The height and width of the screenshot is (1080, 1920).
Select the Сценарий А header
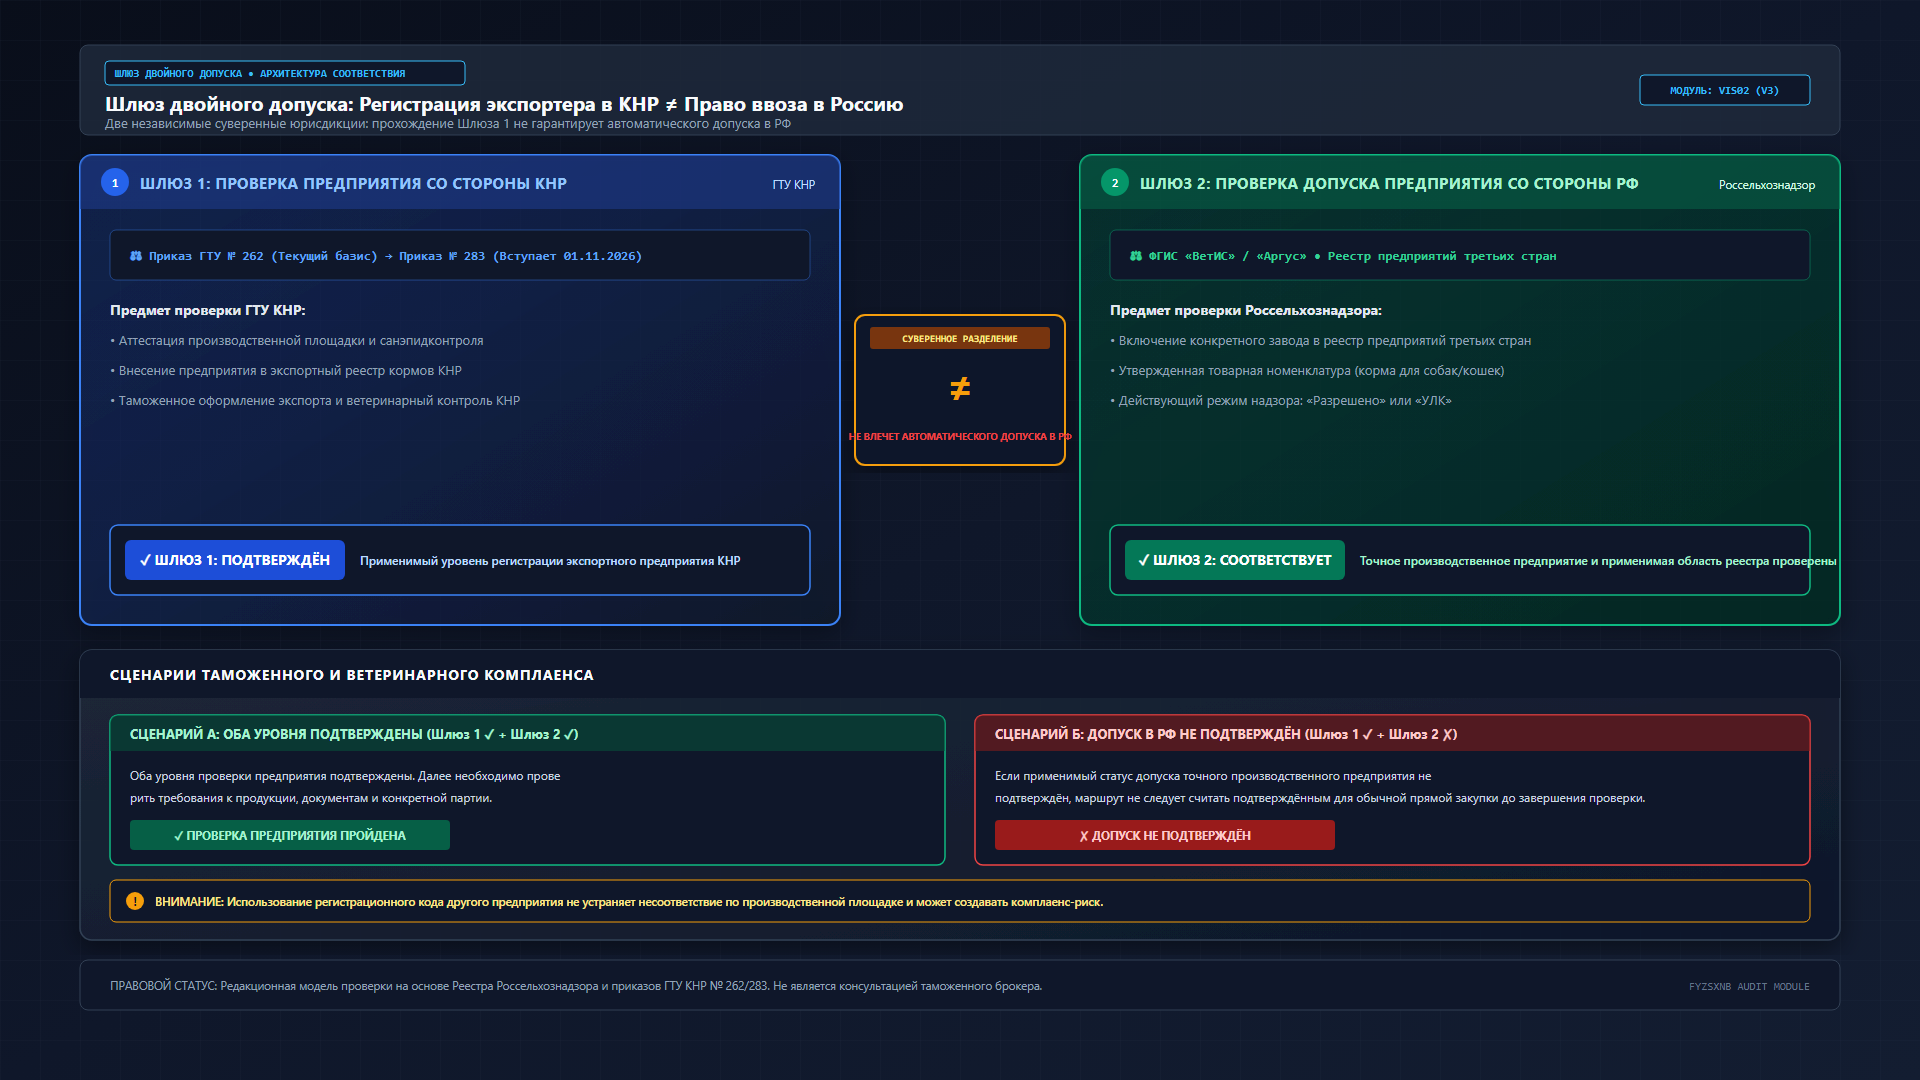[527, 734]
